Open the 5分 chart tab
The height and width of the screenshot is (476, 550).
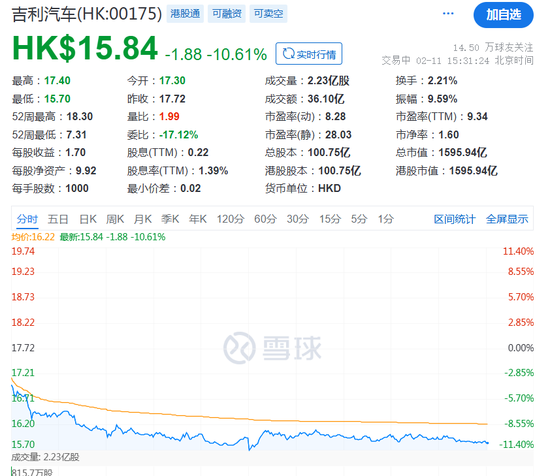pos(359,219)
